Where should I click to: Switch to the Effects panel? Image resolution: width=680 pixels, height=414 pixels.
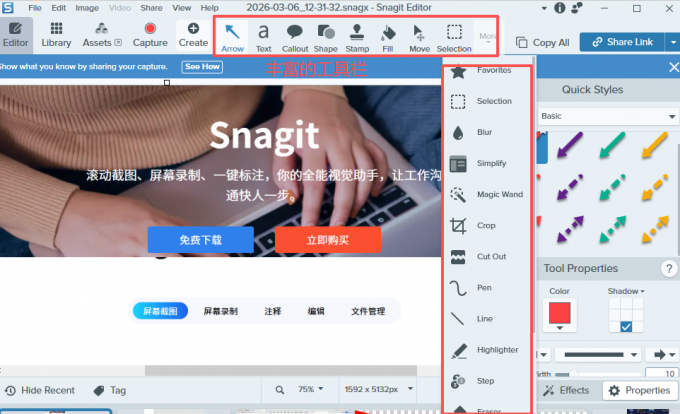pos(566,391)
